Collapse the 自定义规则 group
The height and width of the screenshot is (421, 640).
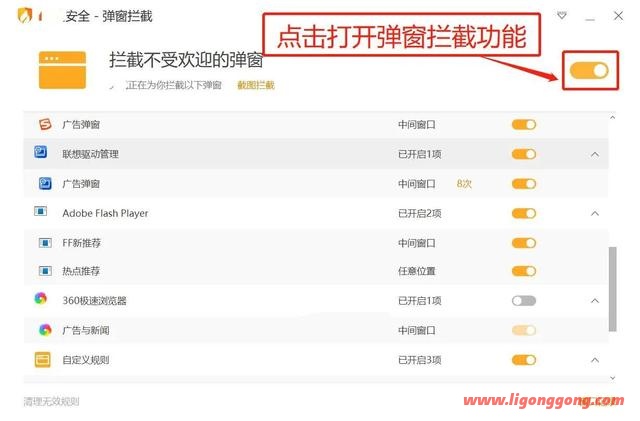click(595, 360)
